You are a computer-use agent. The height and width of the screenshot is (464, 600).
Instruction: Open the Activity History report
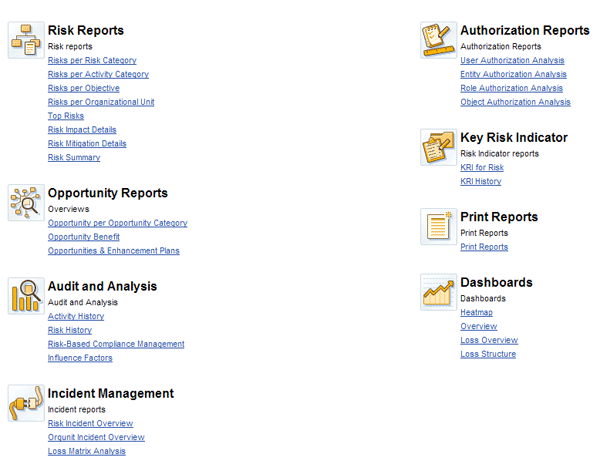click(76, 316)
